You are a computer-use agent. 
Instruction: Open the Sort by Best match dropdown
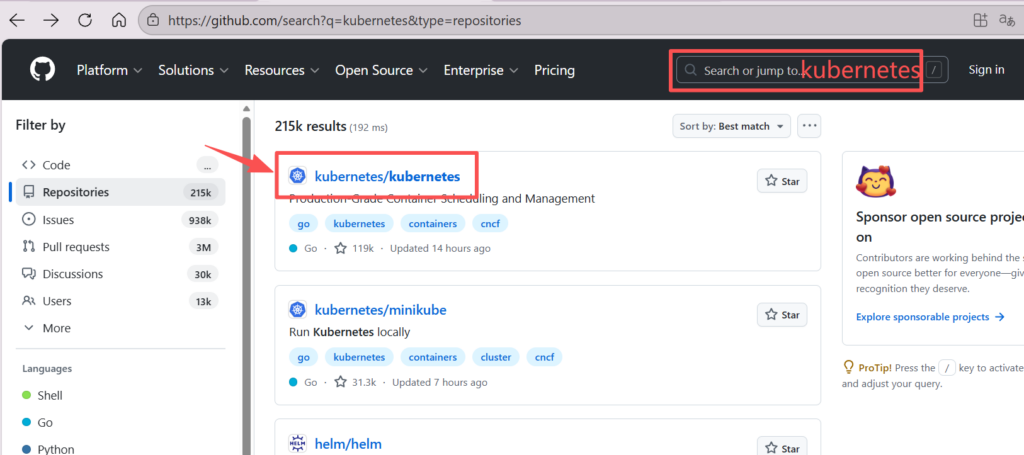731,126
